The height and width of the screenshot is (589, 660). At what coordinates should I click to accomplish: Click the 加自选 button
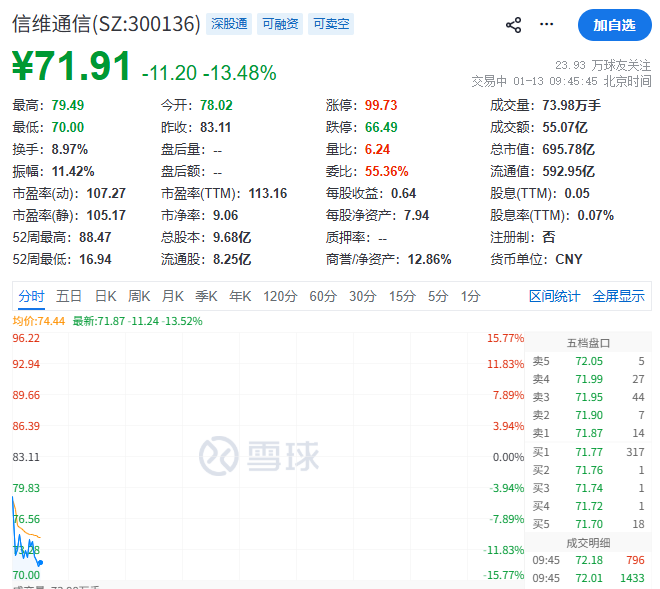(615, 25)
